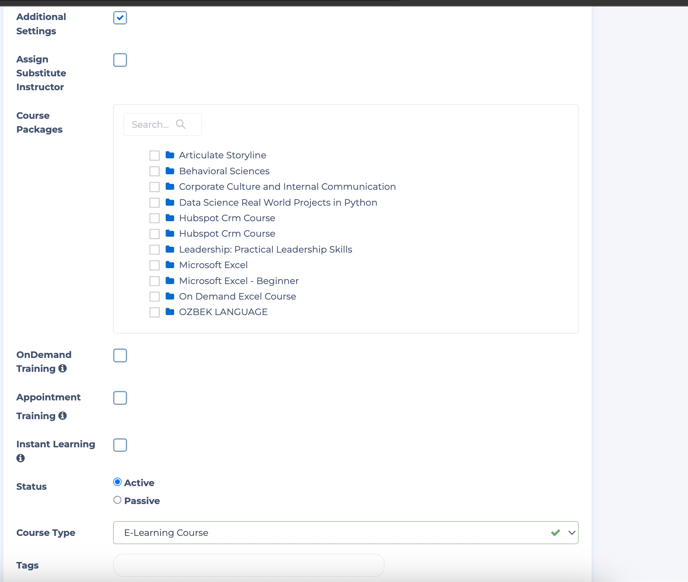This screenshot has width=688, height=582.
Task: Click the Behavioral Sciences folder icon
Action: tap(170, 171)
